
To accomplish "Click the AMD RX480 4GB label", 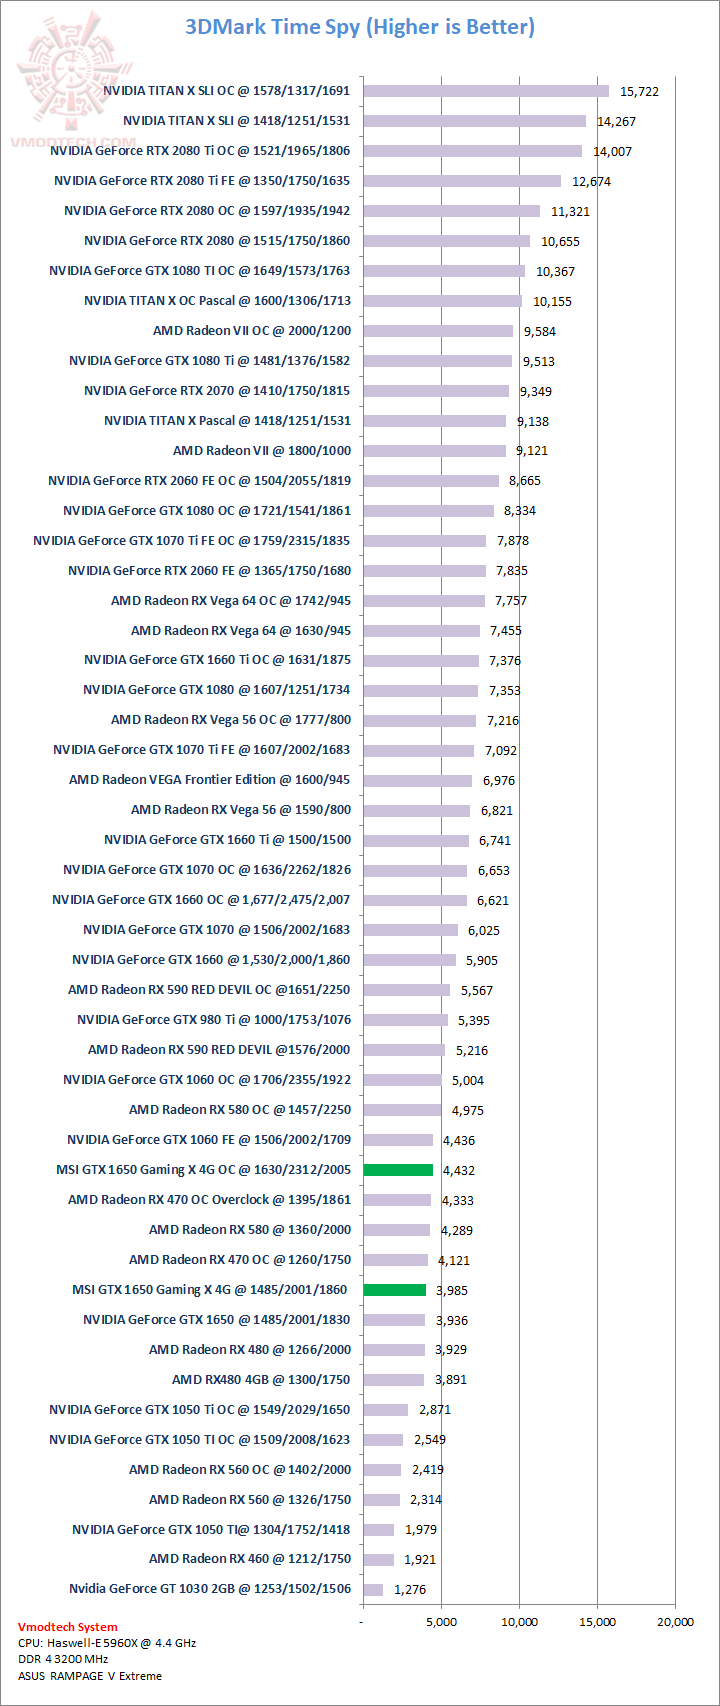I will pos(261,1380).
